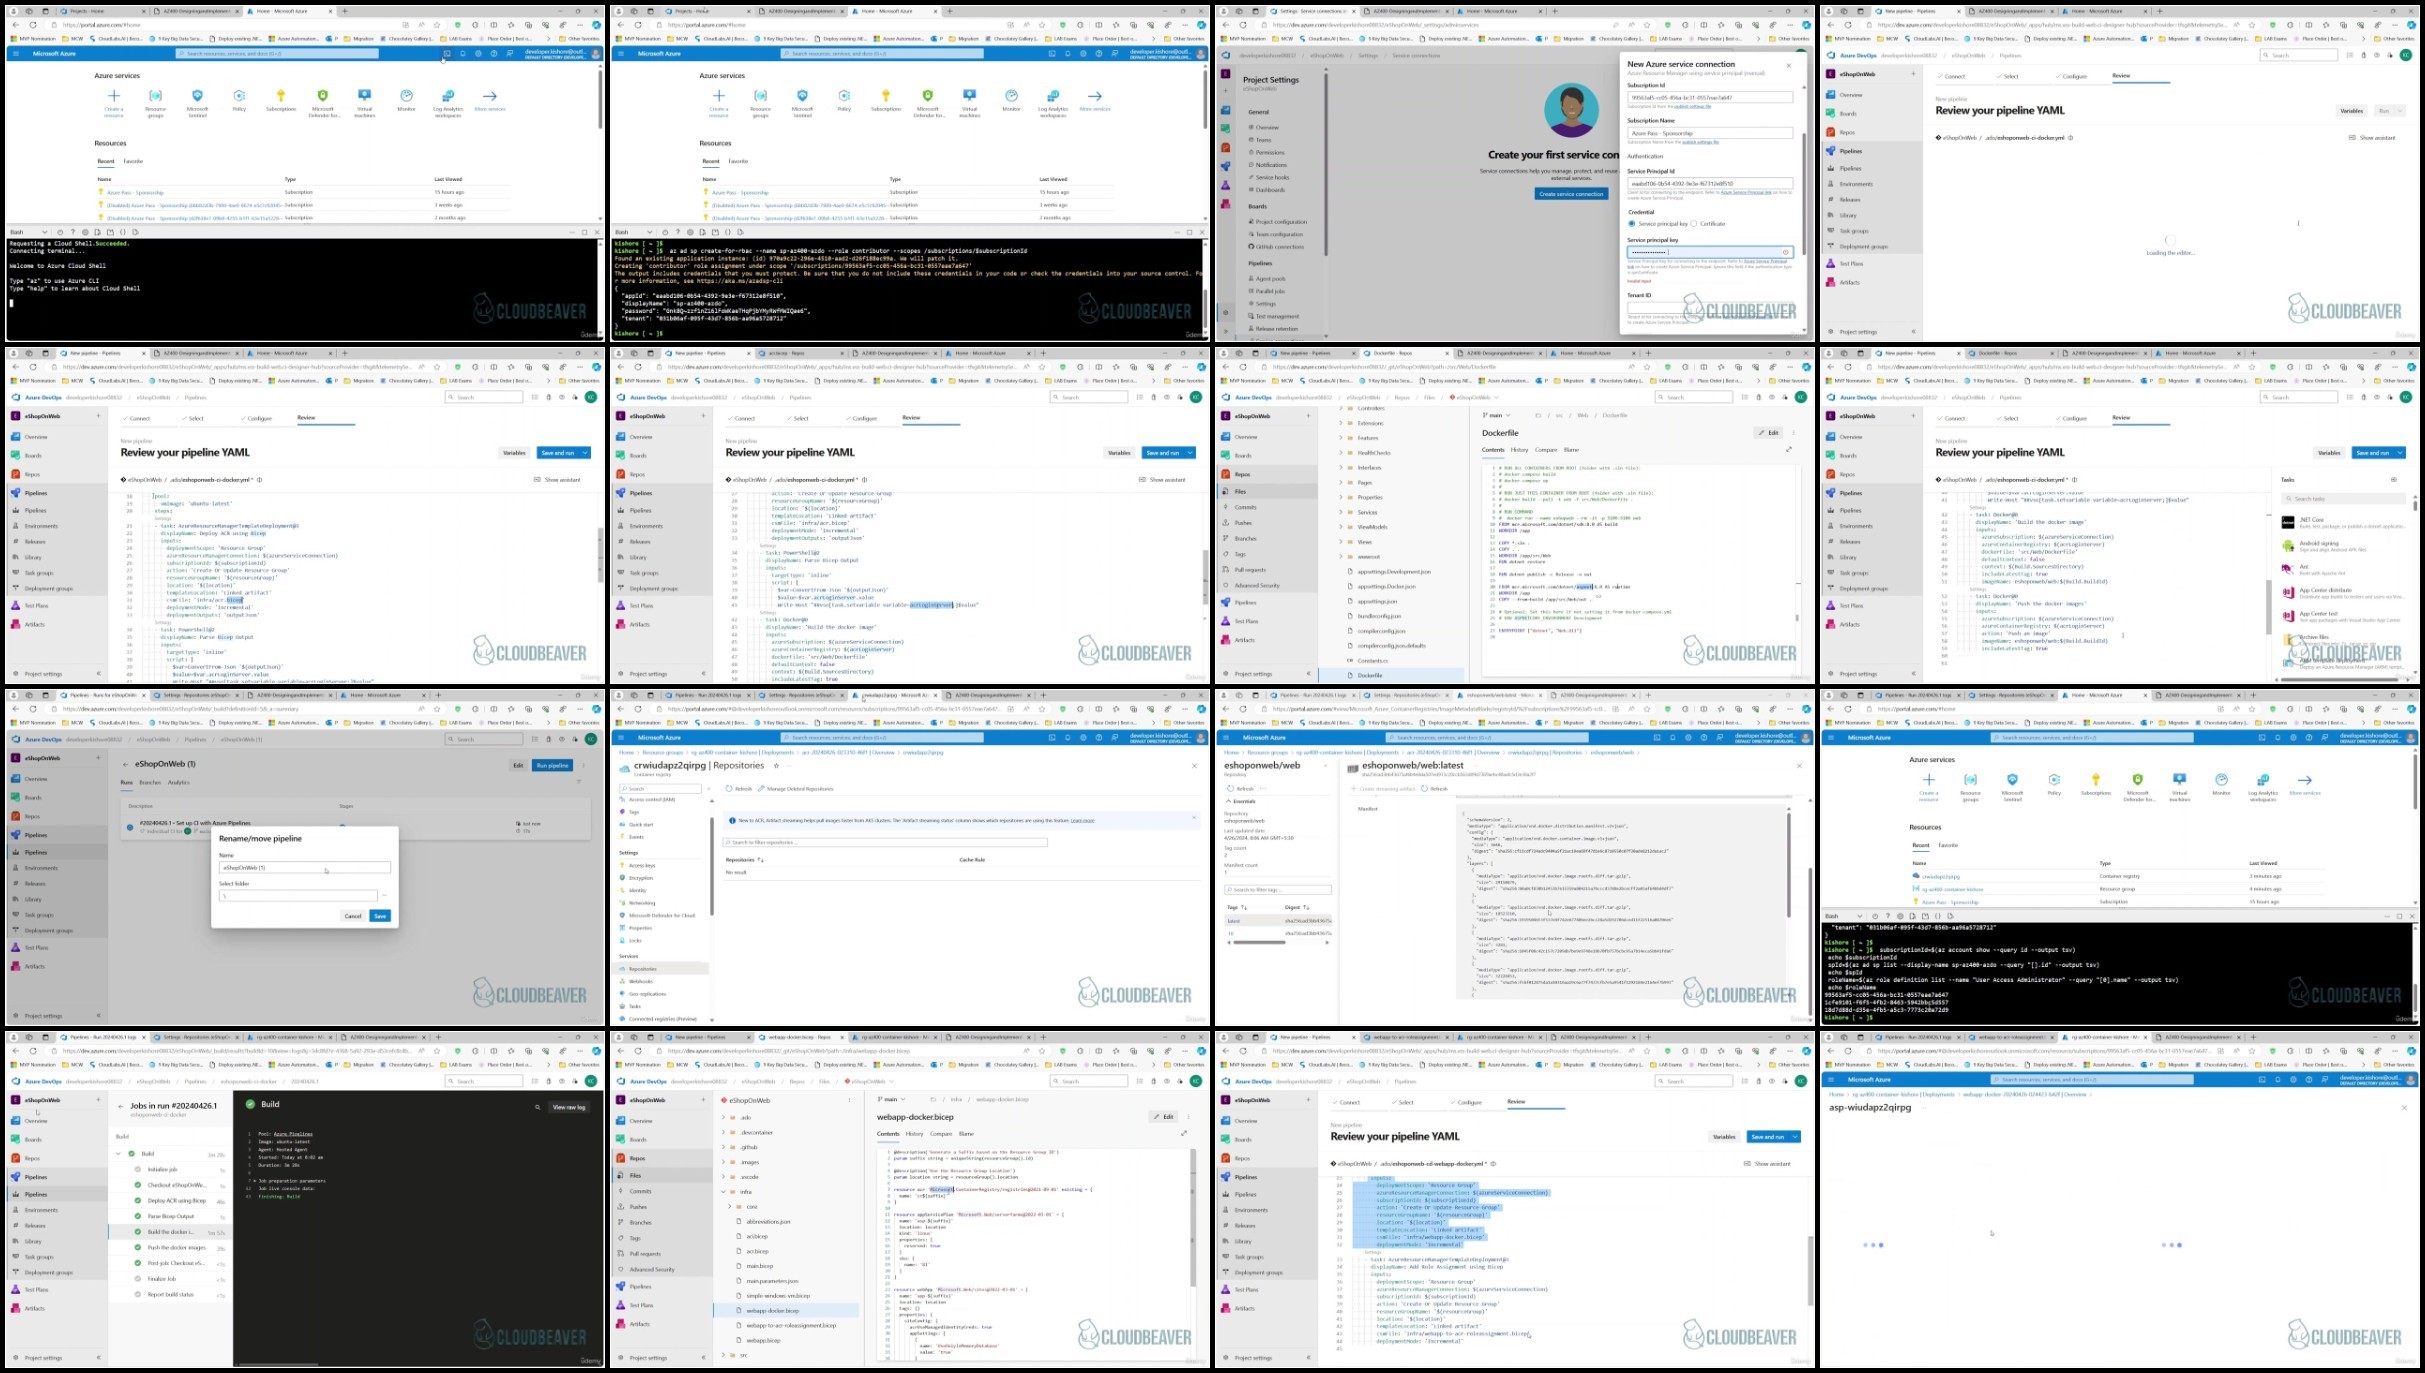Click the View raw log button
The width and height of the screenshot is (2425, 1373).
[569, 1107]
